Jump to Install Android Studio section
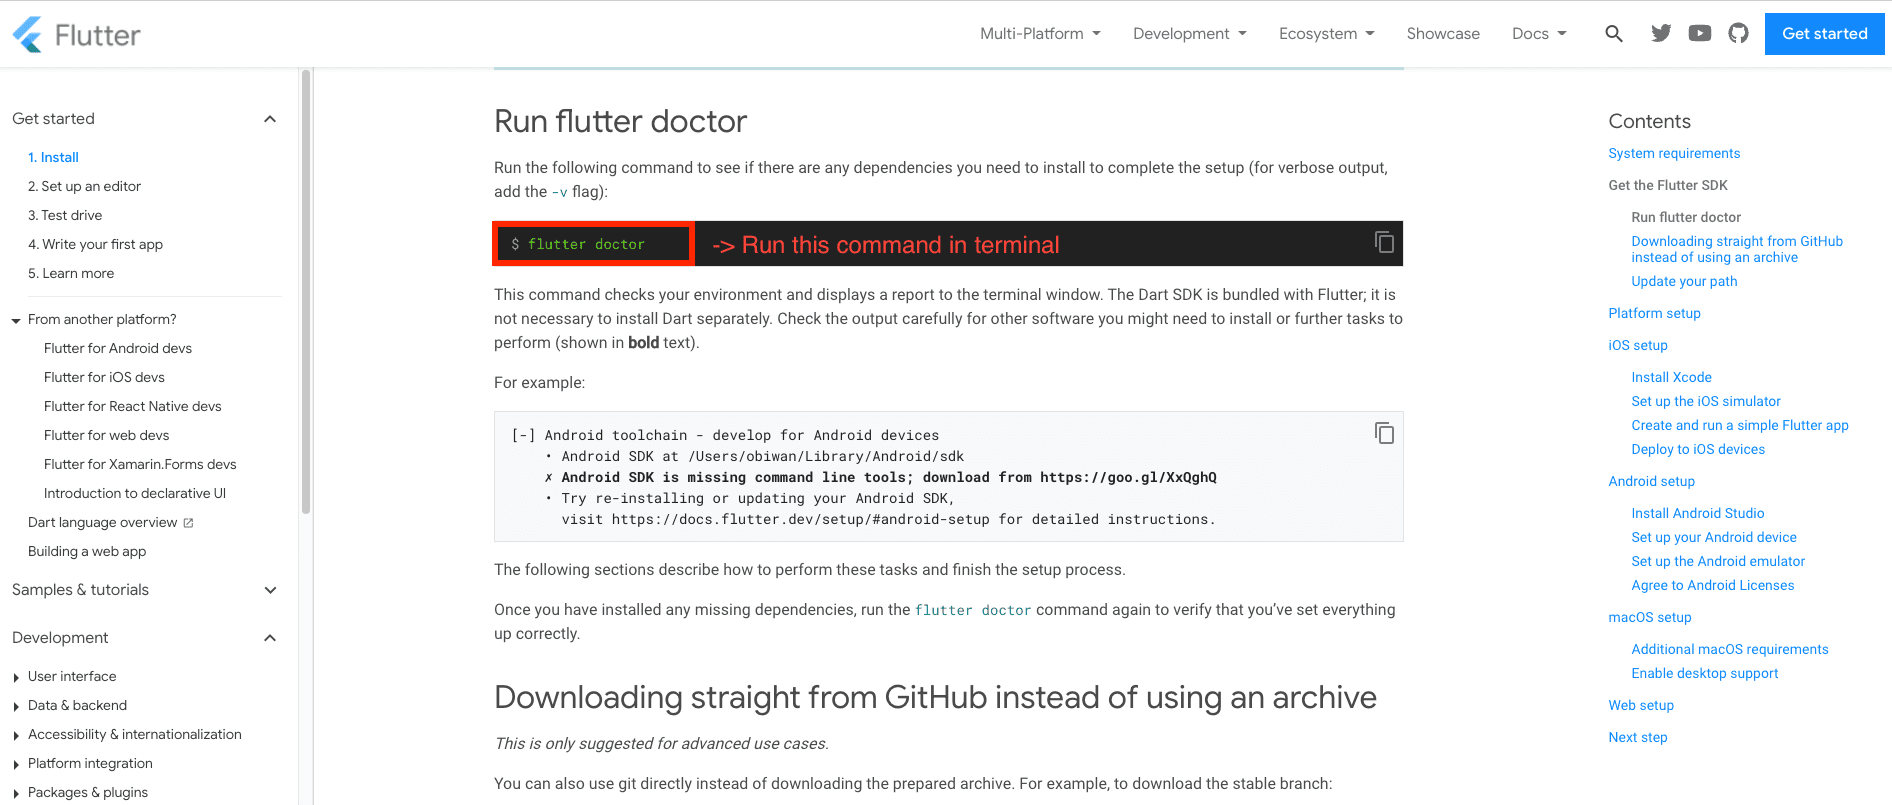1892x805 pixels. click(x=1697, y=513)
